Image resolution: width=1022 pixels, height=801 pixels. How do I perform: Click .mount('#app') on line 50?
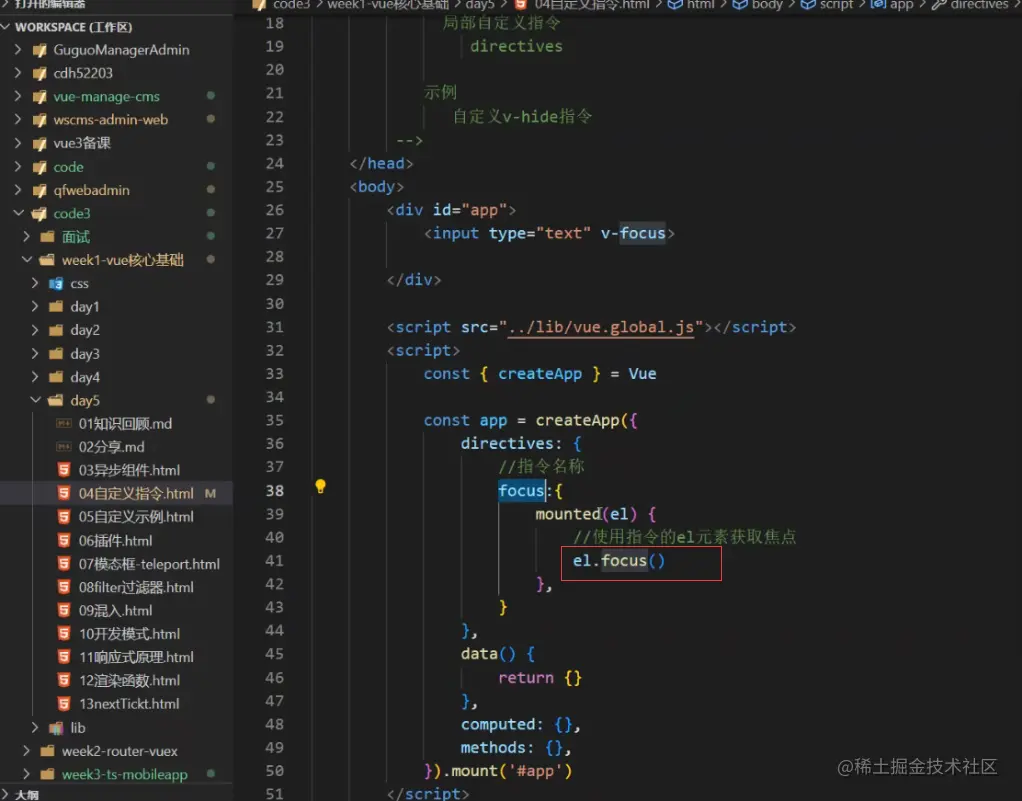click(508, 771)
